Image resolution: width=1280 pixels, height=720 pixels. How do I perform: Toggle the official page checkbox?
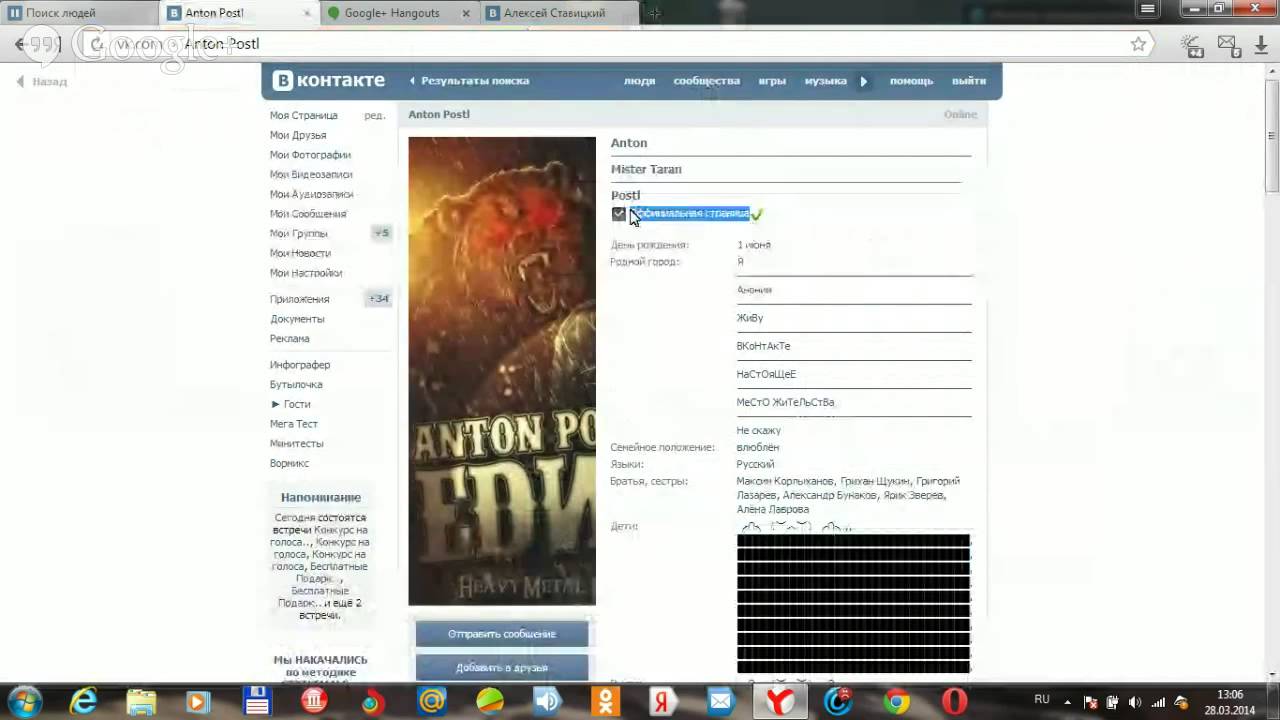[x=618, y=214]
